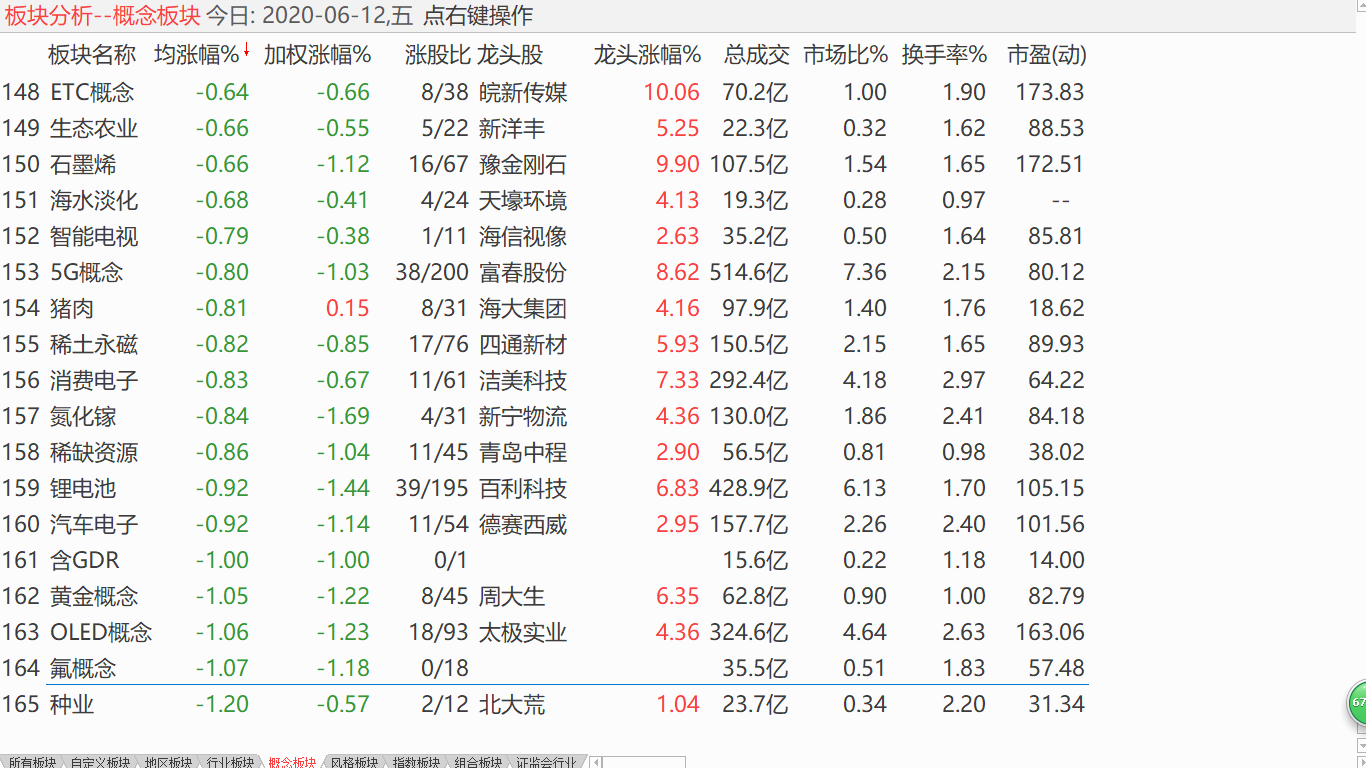Select the ETC概念 row
This screenshot has height=768, width=1366.
tap(544, 92)
